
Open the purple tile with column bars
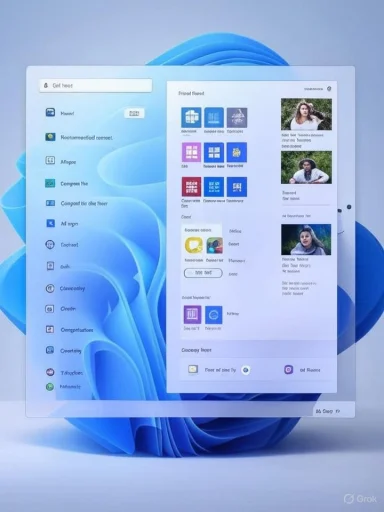point(192,314)
